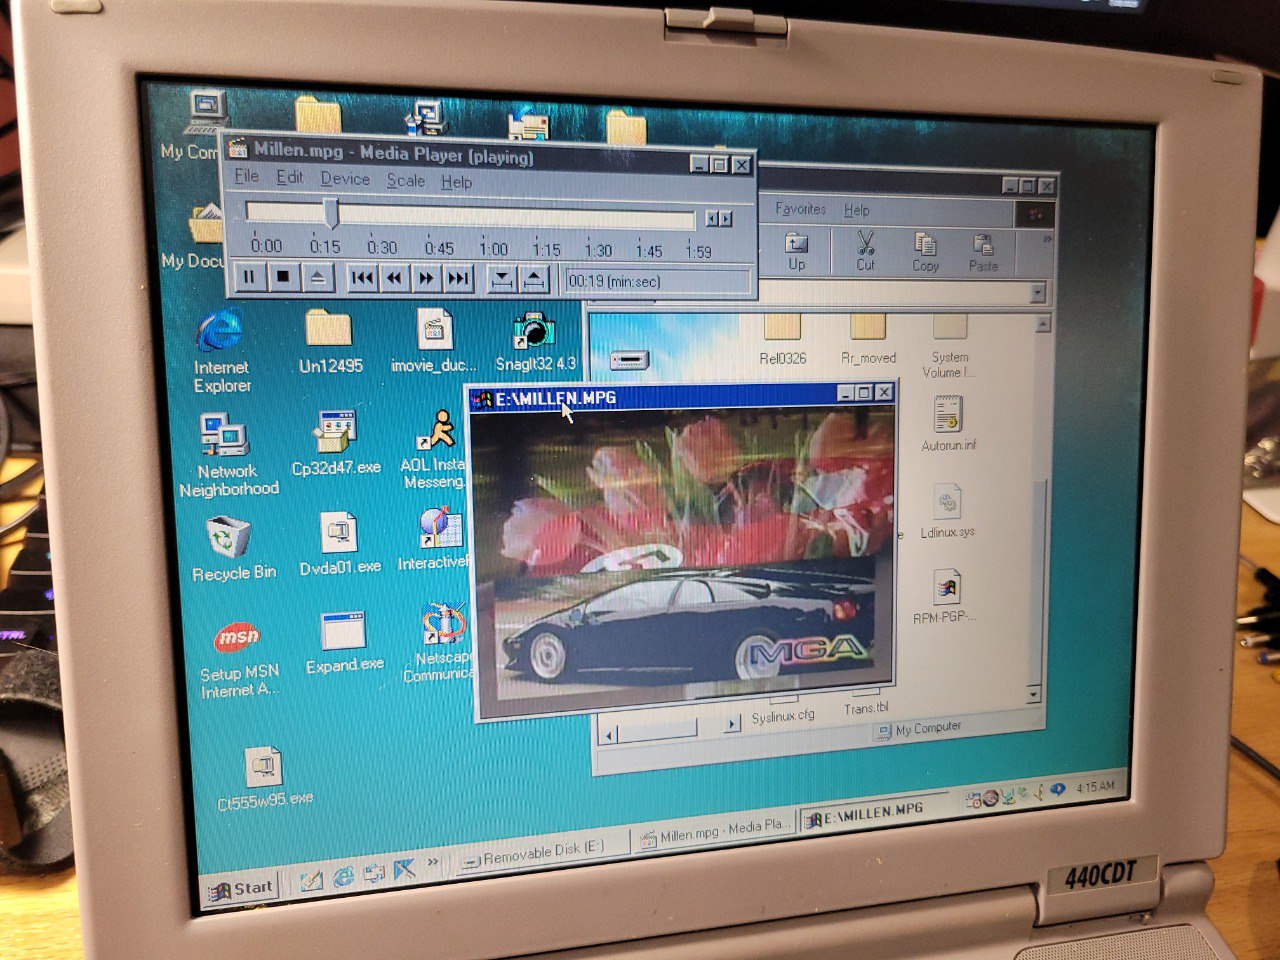Click the Next Mark button in Media Player
The height and width of the screenshot is (960, 1280).
[458, 278]
